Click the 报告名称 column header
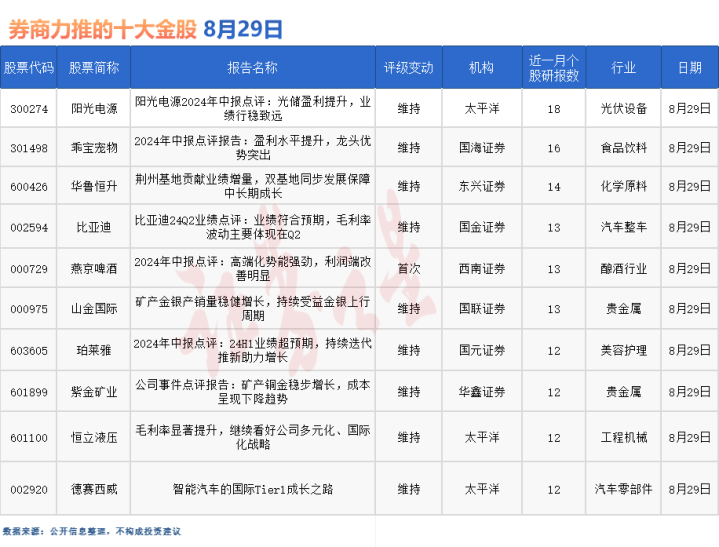The width and height of the screenshot is (719, 547). pos(253,68)
